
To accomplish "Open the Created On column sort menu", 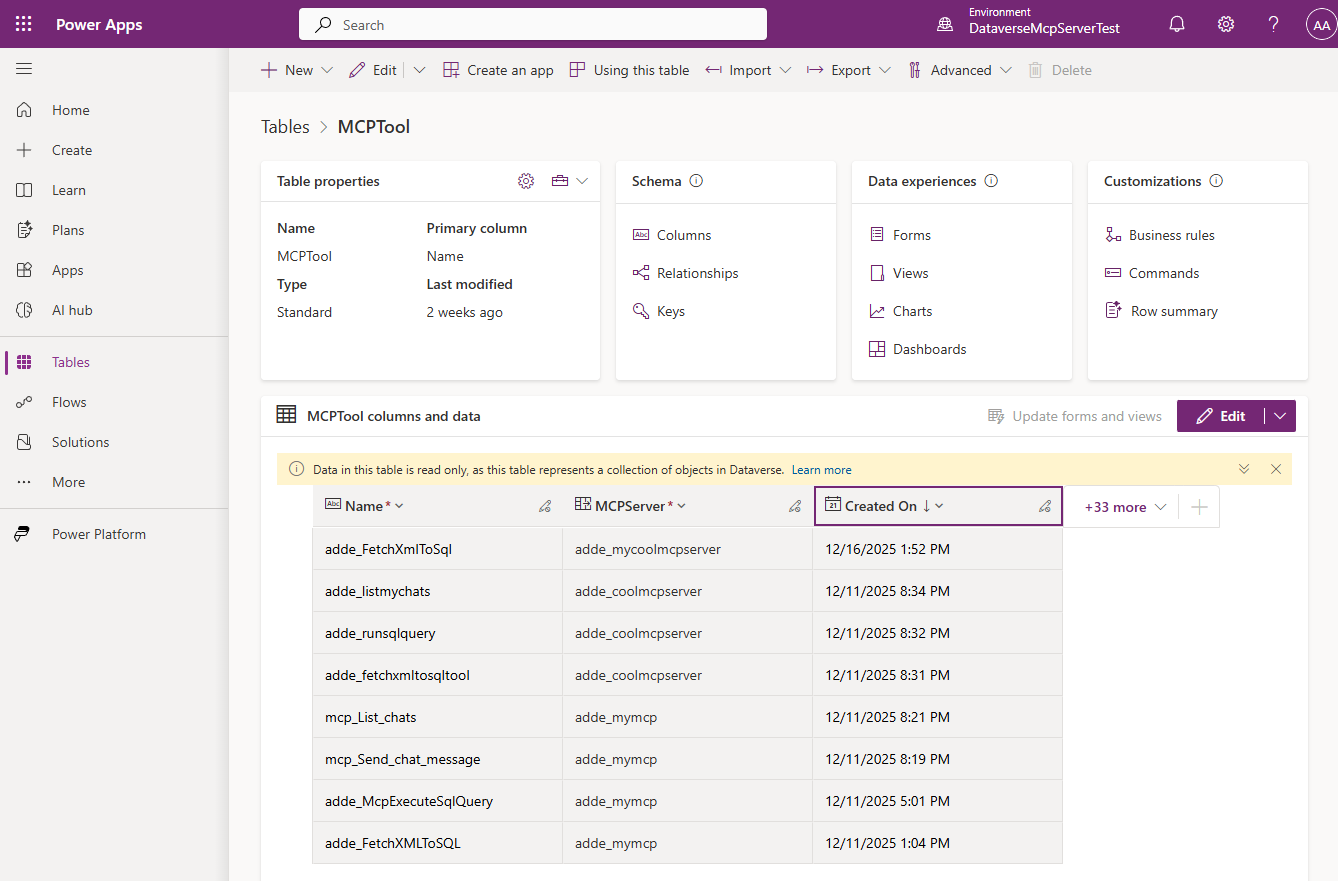I will tap(939, 506).
